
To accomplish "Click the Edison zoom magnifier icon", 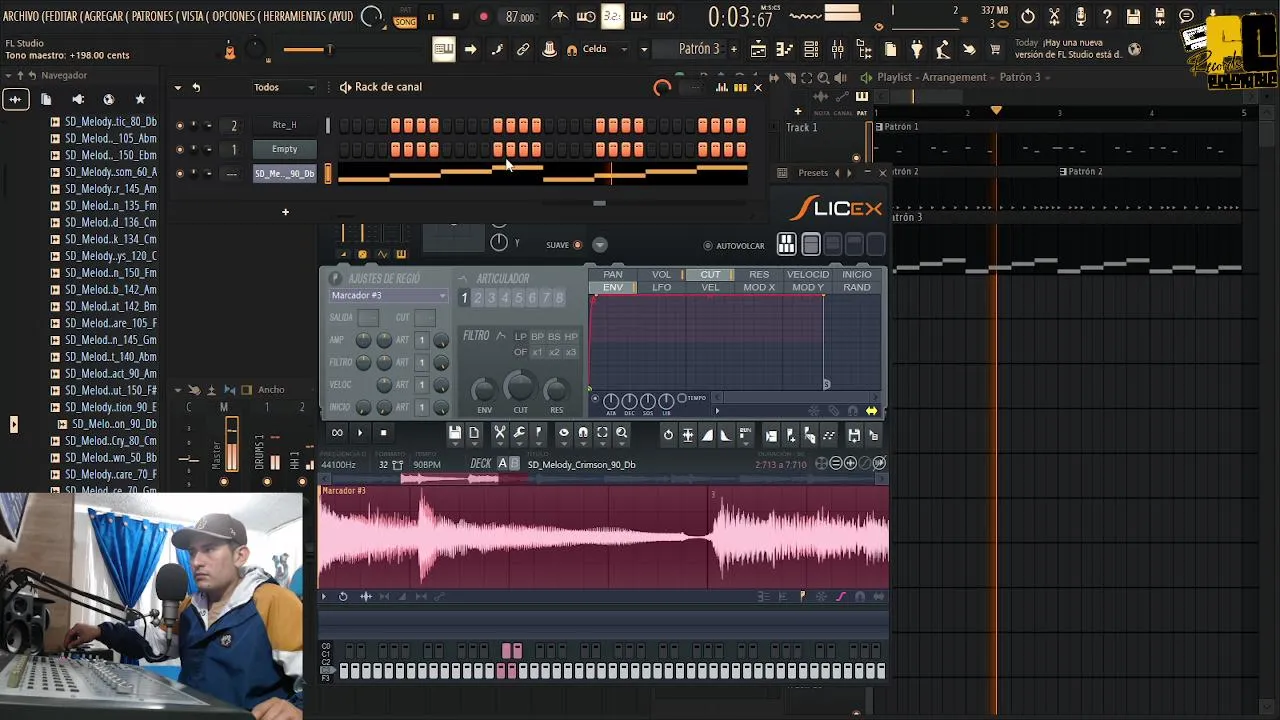I will pyautogui.click(x=621, y=433).
